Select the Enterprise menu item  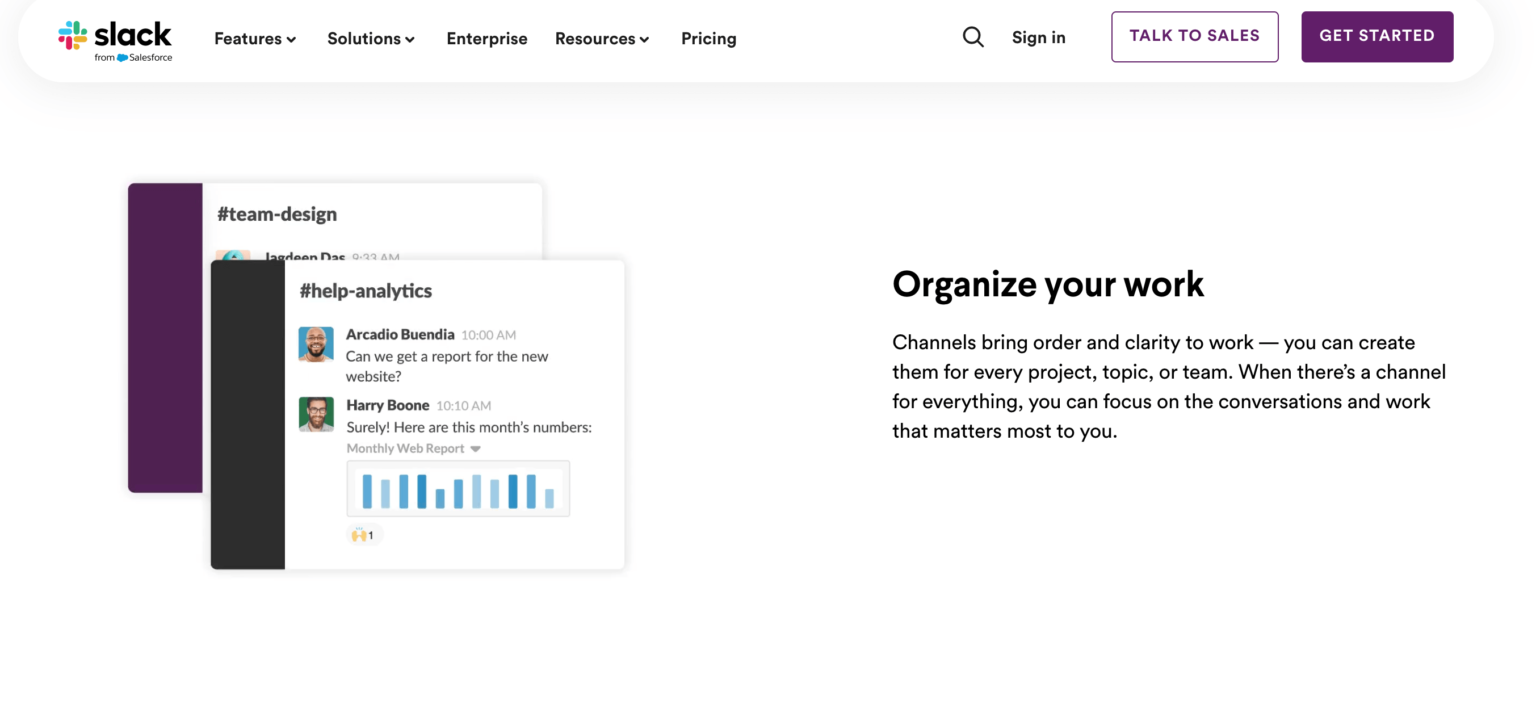[487, 38]
